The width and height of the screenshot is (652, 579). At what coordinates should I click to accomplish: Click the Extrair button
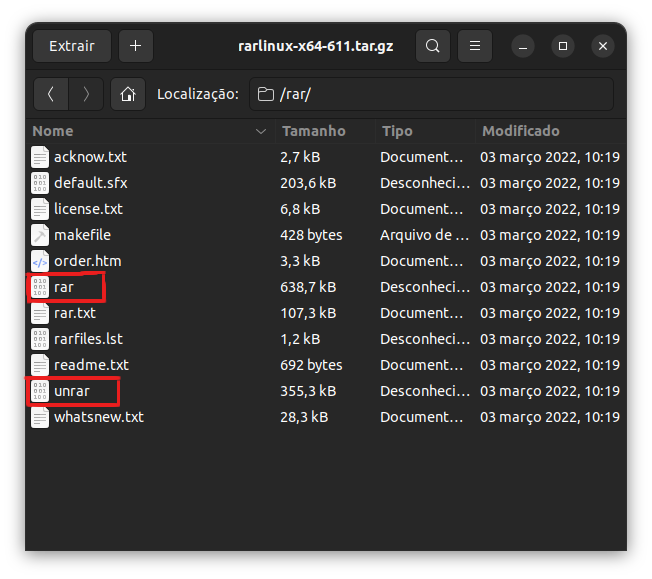coord(72,46)
